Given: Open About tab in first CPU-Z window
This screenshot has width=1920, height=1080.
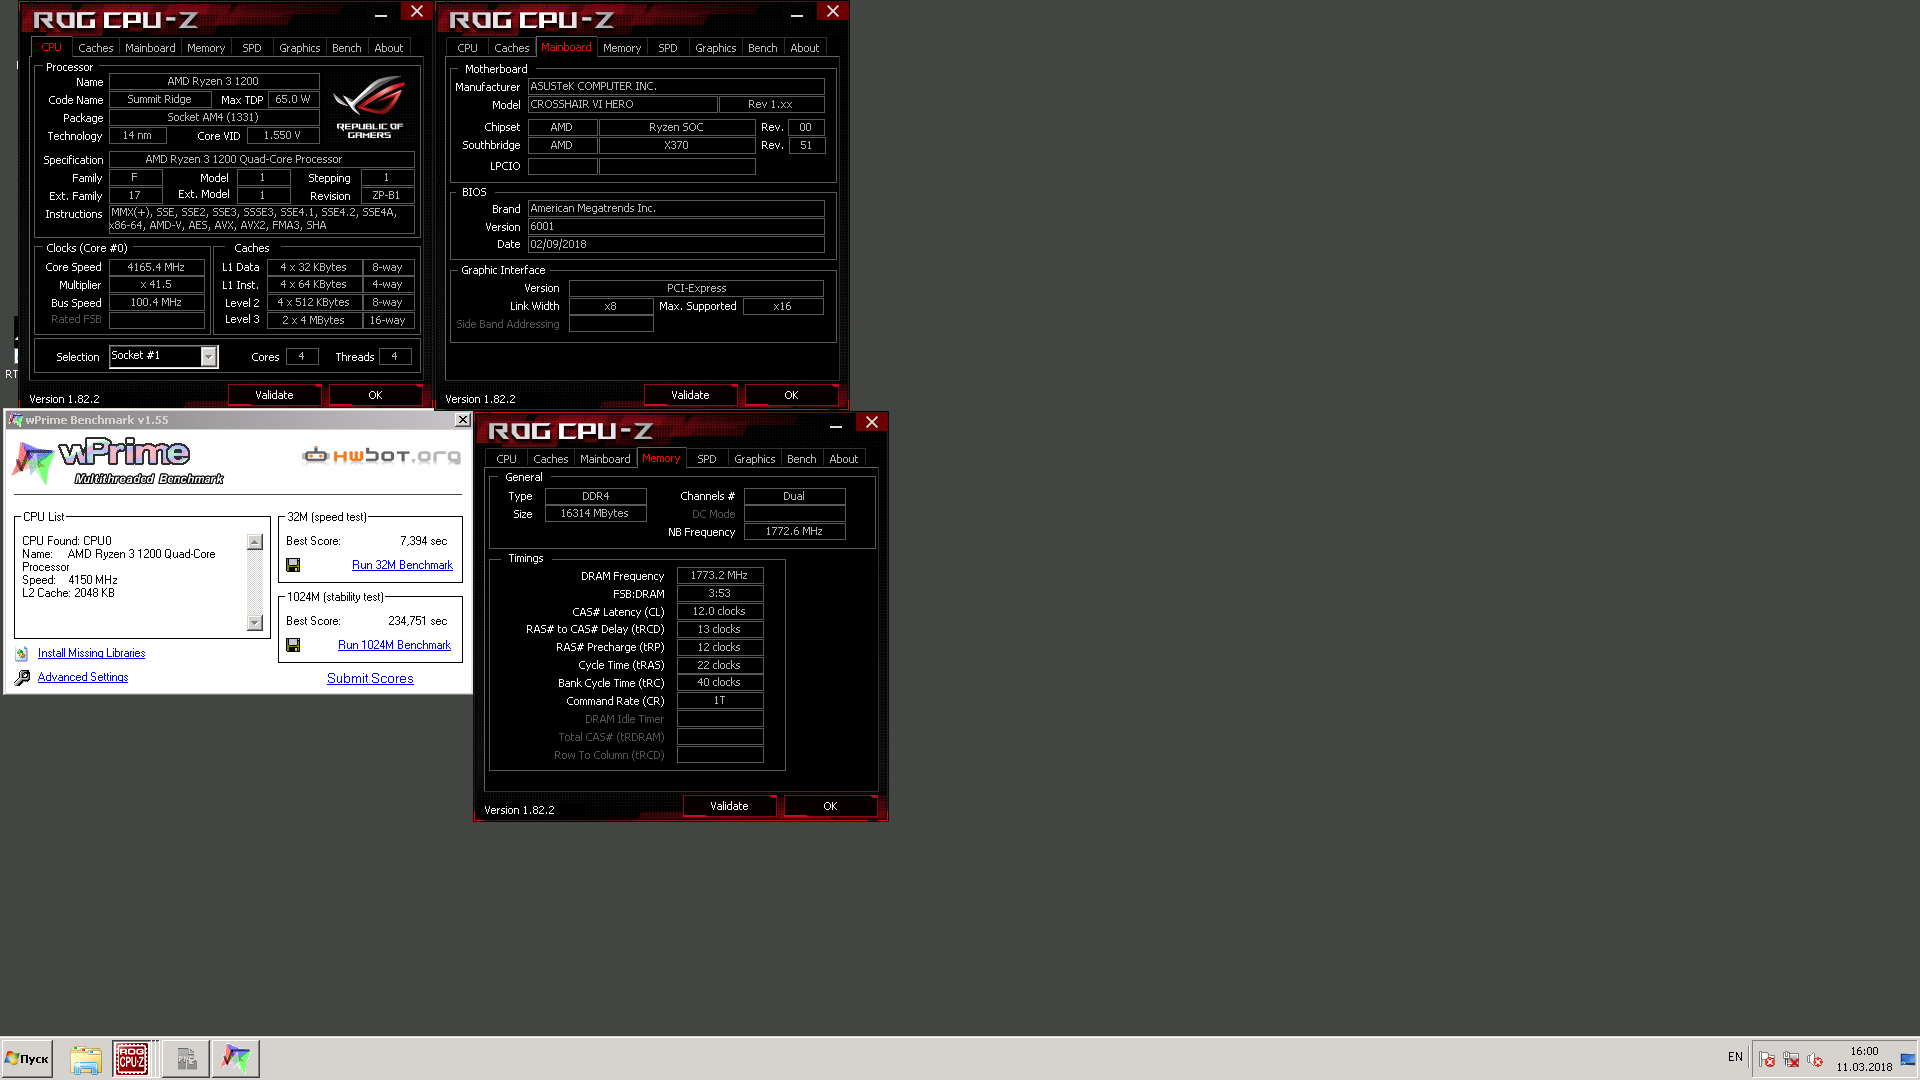Looking at the screenshot, I should 389,48.
